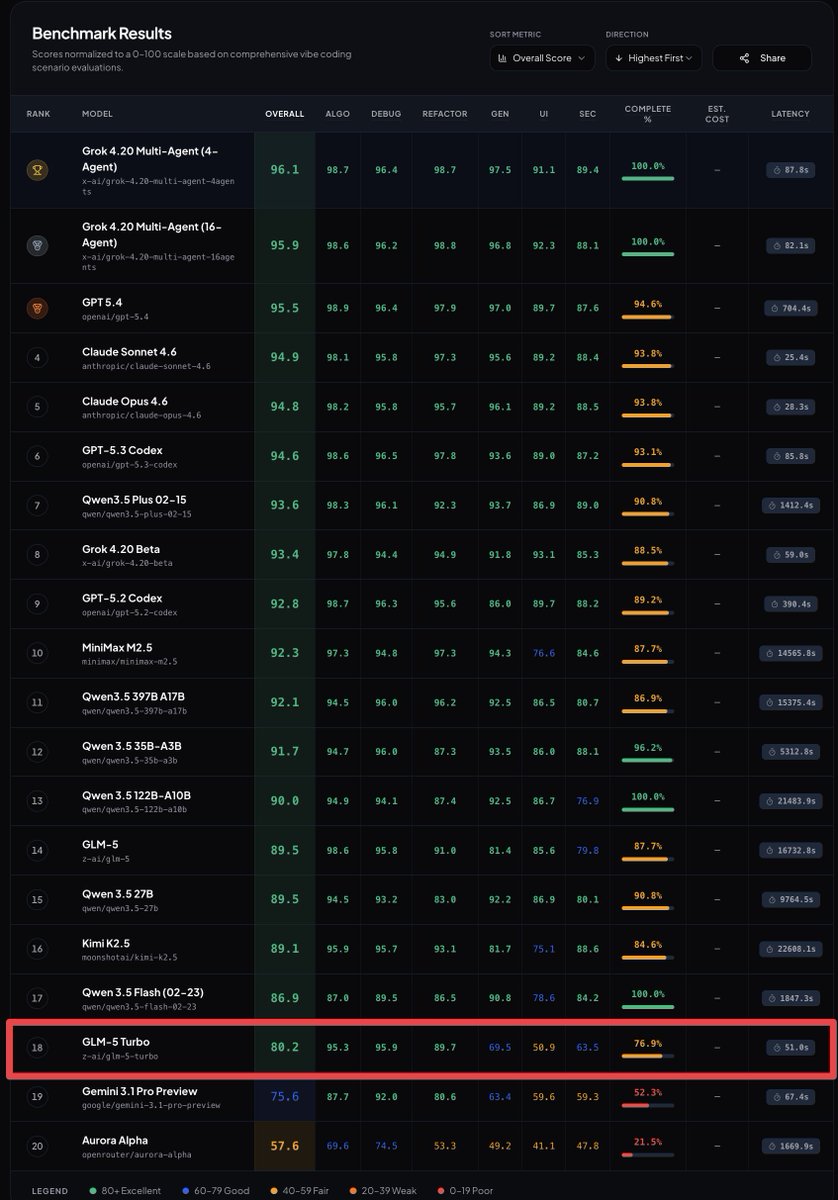Viewport: 838px width, 1200px height.
Task: Open the Overall Score sort metric dropdown
Action: pyautogui.click(x=543, y=58)
